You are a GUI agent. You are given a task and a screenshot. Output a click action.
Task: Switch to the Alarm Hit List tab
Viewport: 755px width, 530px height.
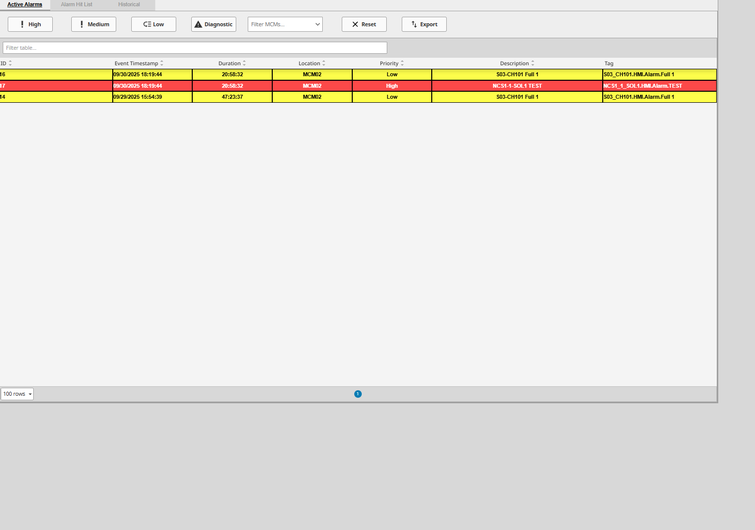tap(76, 4)
